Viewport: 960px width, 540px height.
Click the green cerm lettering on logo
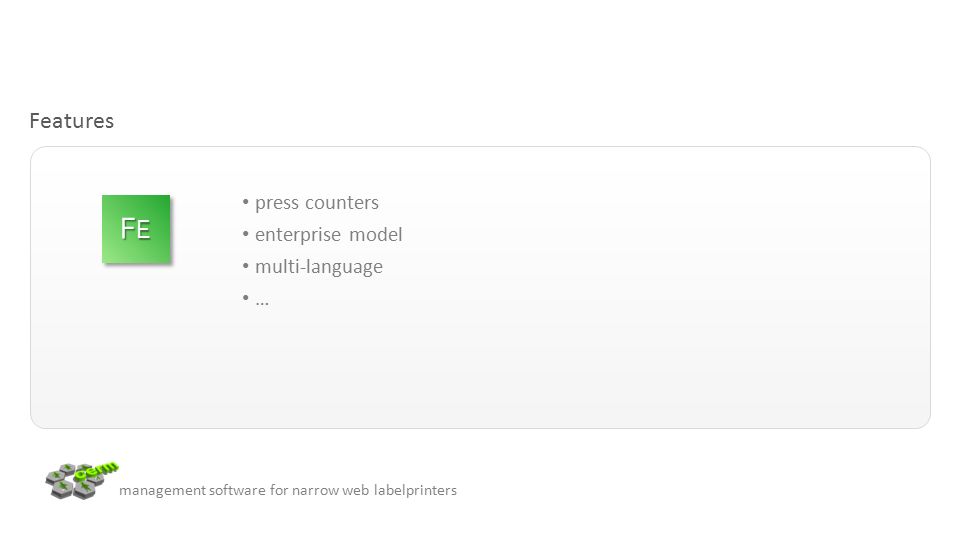(x=98, y=470)
